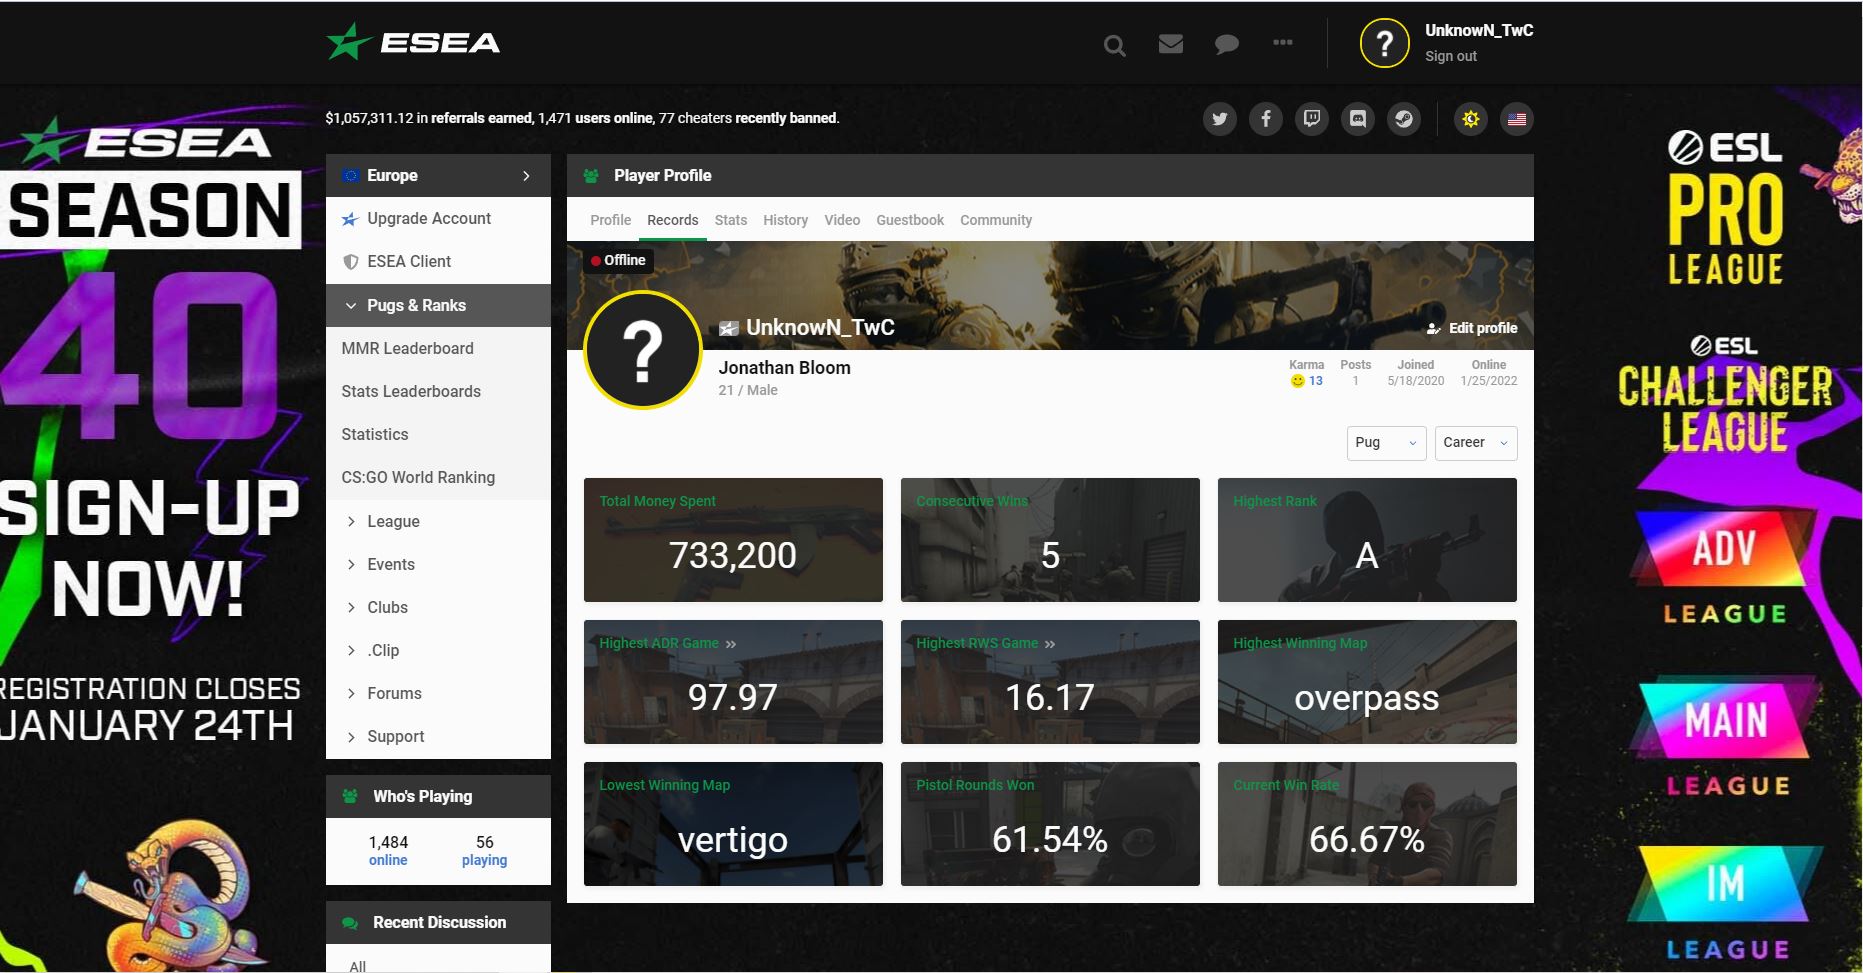Screen dimensions: 1863x973
Task: Expand the League menu section
Action: (438, 521)
